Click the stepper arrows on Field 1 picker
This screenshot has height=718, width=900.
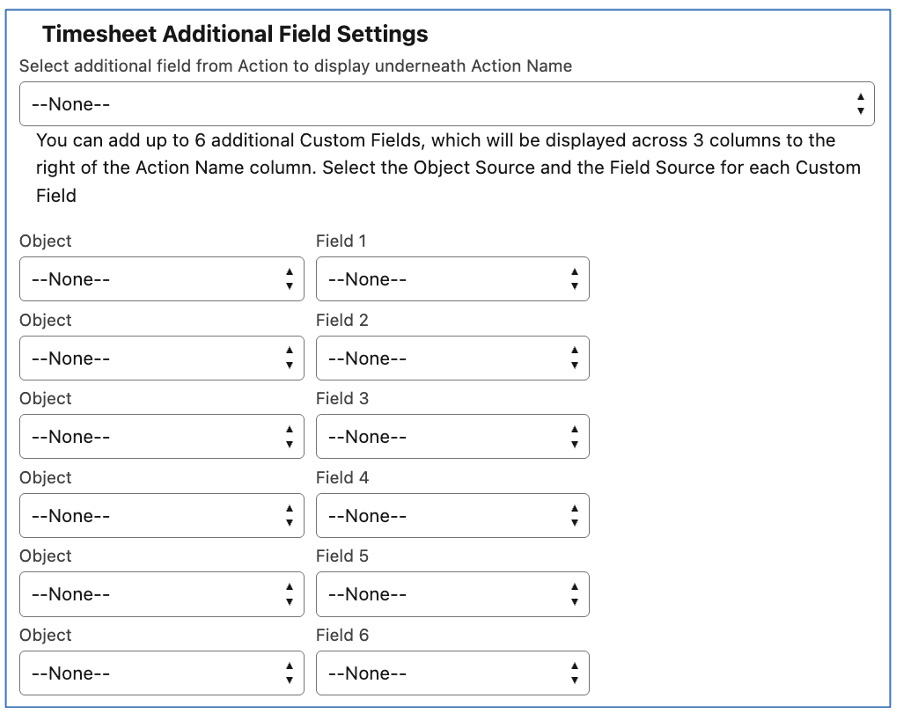click(575, 279)
